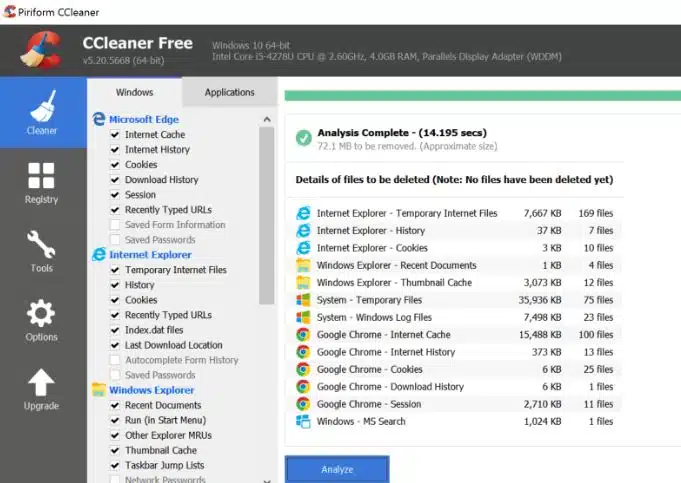Click the Thumbnail Cache option label
Image resolution: width=681 pixels, height=483 pixels.
tap(161, 450)
